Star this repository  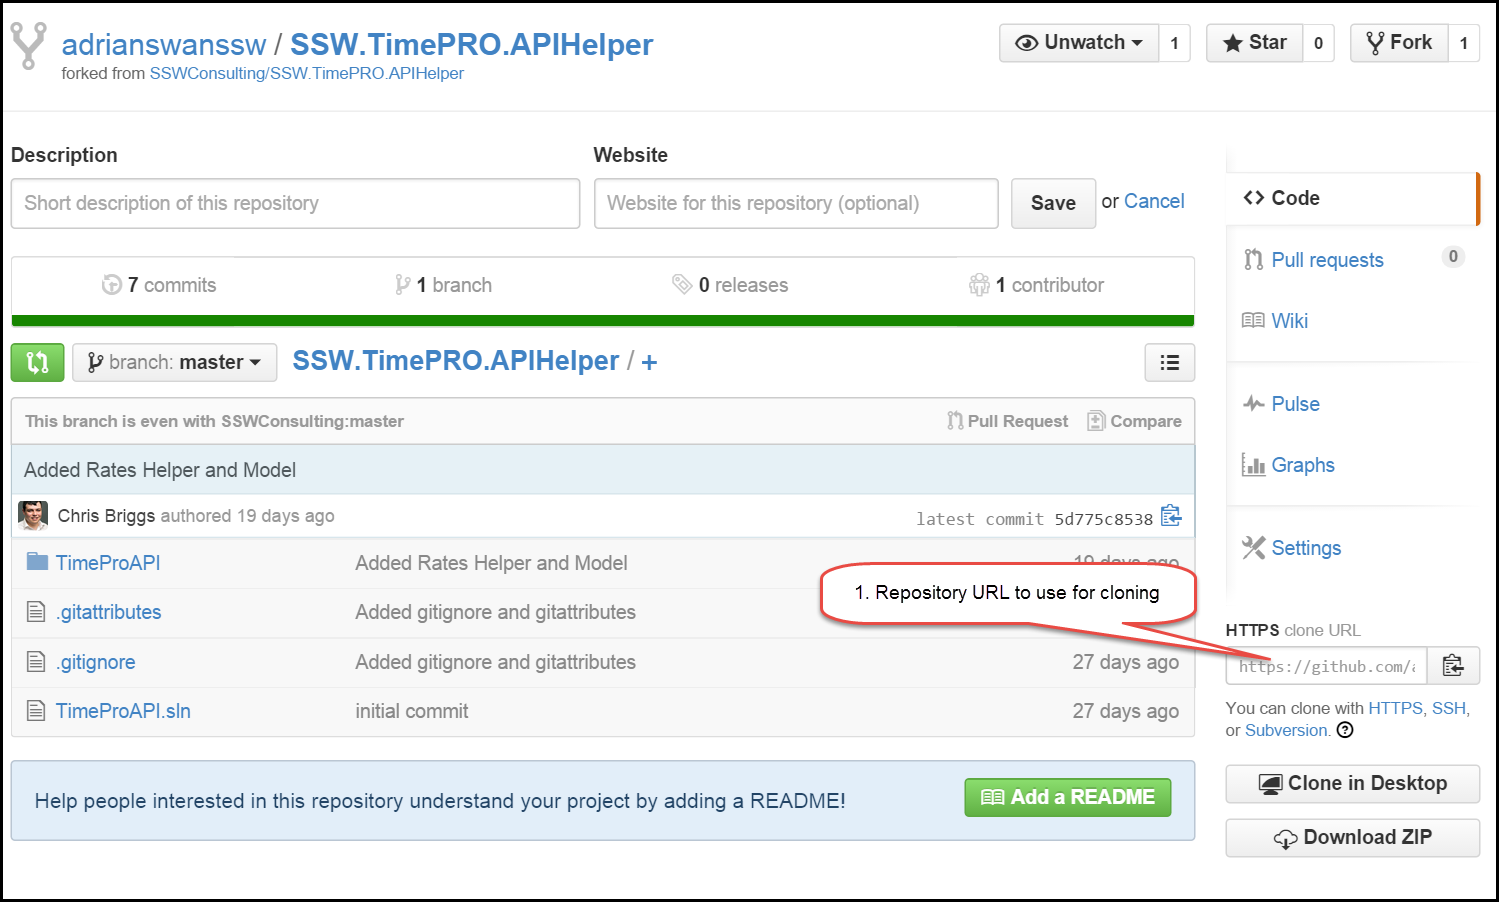[x=1255, y=43]
